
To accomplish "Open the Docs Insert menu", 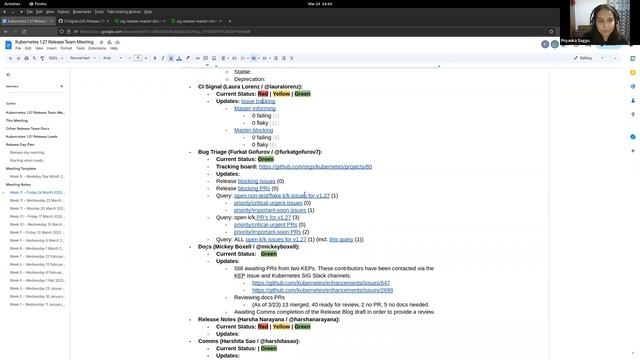I will coord(51,48).
